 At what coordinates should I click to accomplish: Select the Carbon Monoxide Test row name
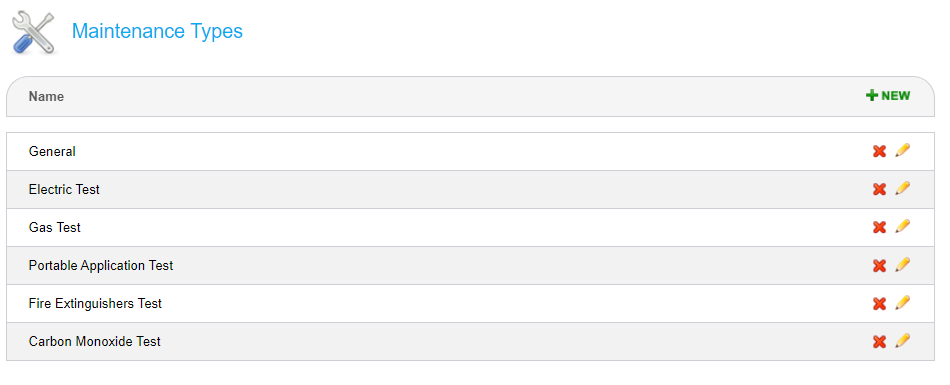[x=95, y=341]
